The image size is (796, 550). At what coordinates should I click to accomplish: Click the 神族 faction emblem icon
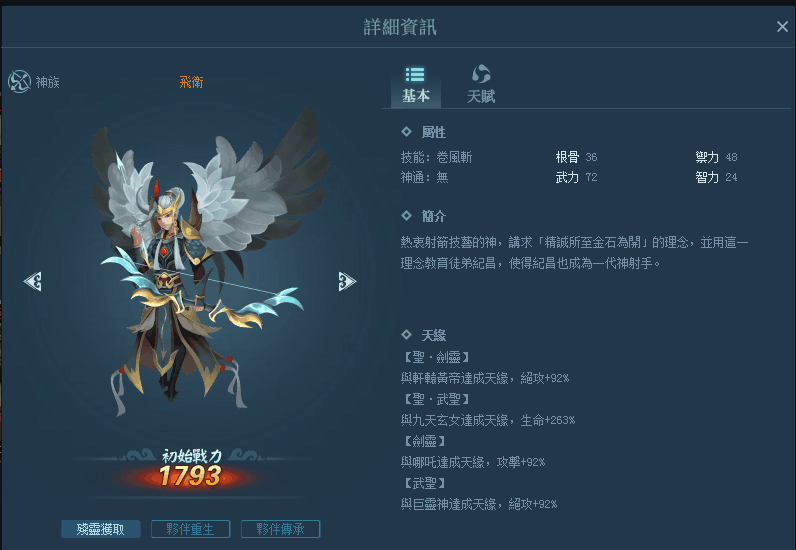tap(19, 81)
